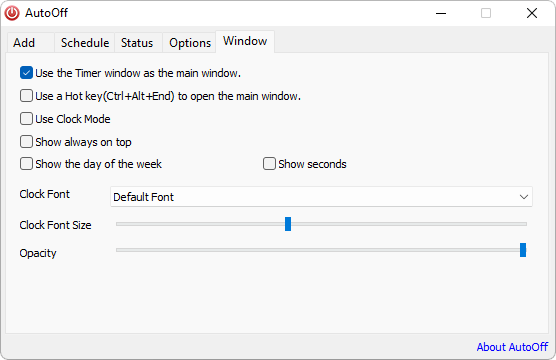Open the Schedule tab
Viewport: 556px width, 360px height.
pyautogui.click(x=85, y=43)
